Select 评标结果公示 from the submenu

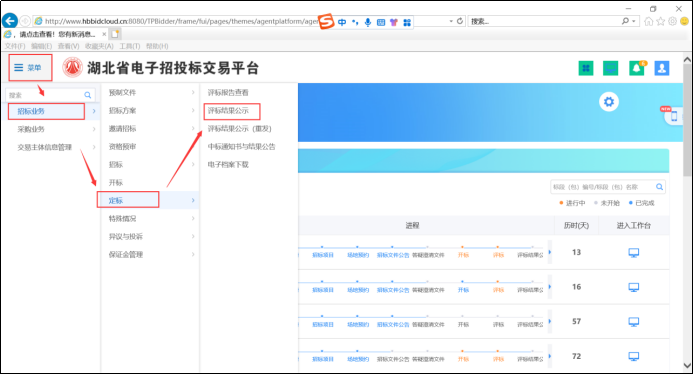pyautogui.click(x=228, y=111)
